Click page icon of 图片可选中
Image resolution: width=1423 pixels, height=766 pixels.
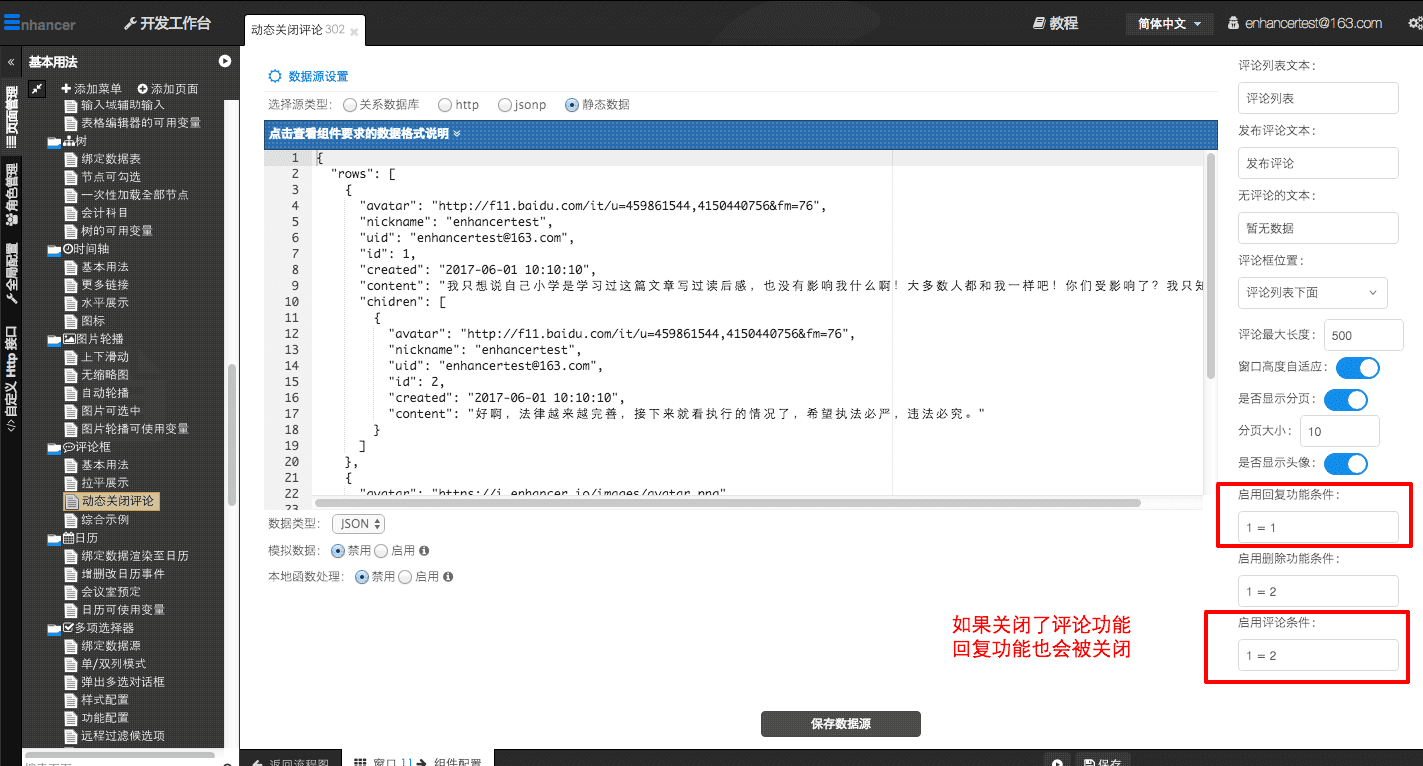coord(71,411)
